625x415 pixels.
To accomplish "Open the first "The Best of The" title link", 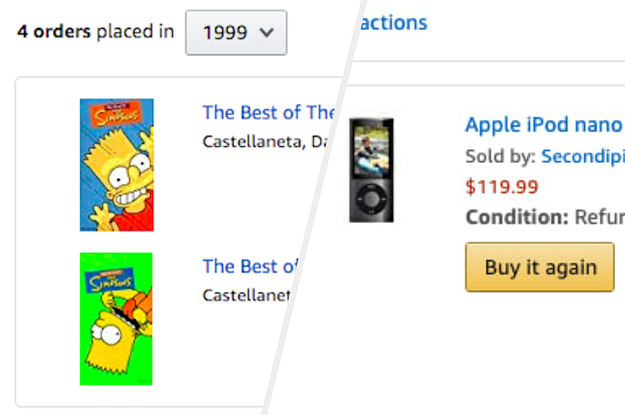I will click(x=268, y=112).
